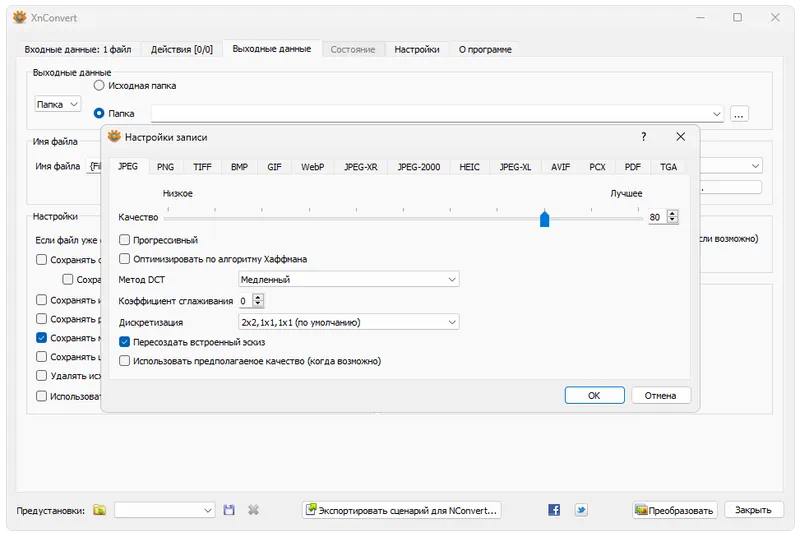The height and width of the screenshot is (537, 800).
Task: Open the presets dropdown list
Action: click(164, 510)
